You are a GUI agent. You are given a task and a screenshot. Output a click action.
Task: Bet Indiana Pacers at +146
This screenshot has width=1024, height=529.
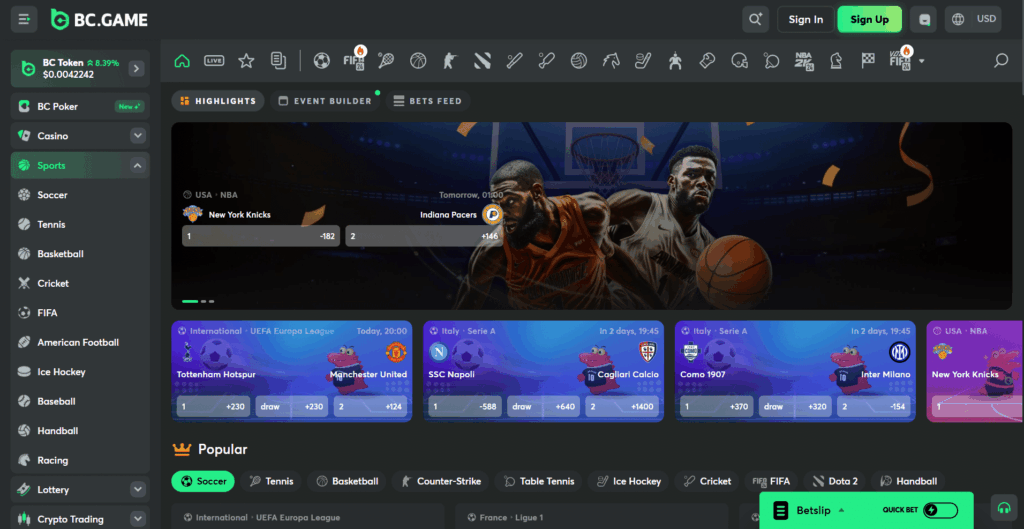point(424,236)
